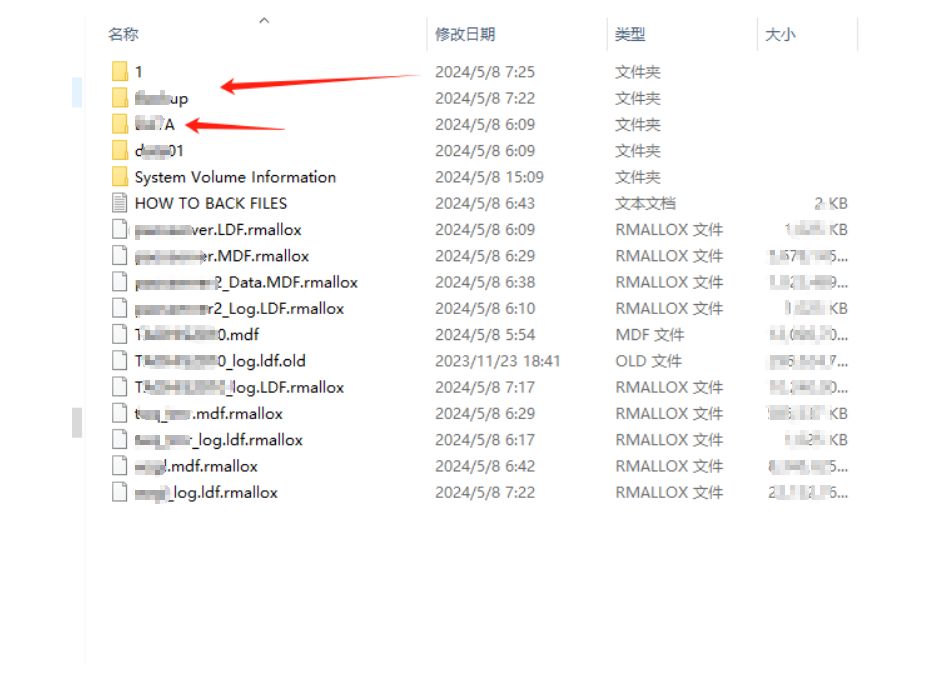Open the System Volume Information folder icon
Viewport: 950px width, 695px height.
pos(120,177)
